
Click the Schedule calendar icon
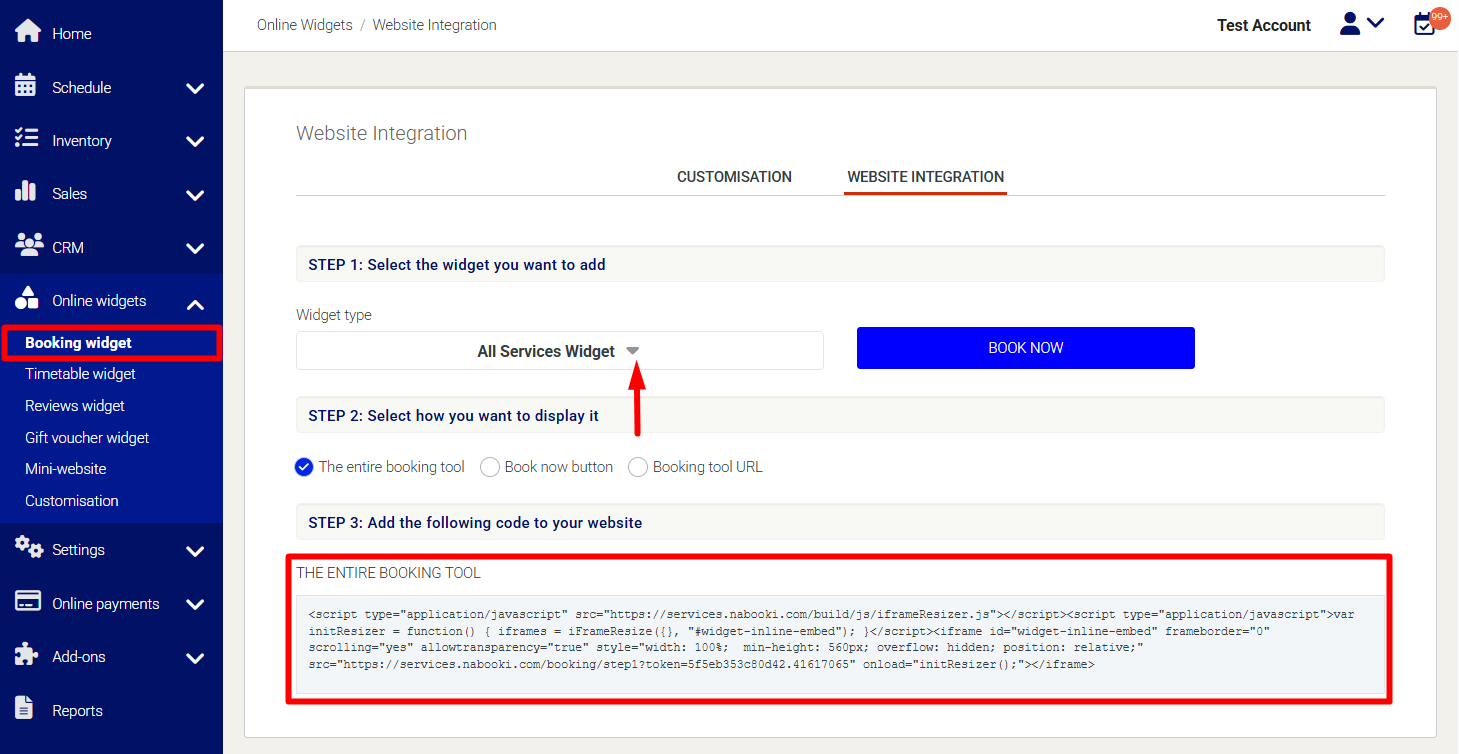[x=26, y=86]
